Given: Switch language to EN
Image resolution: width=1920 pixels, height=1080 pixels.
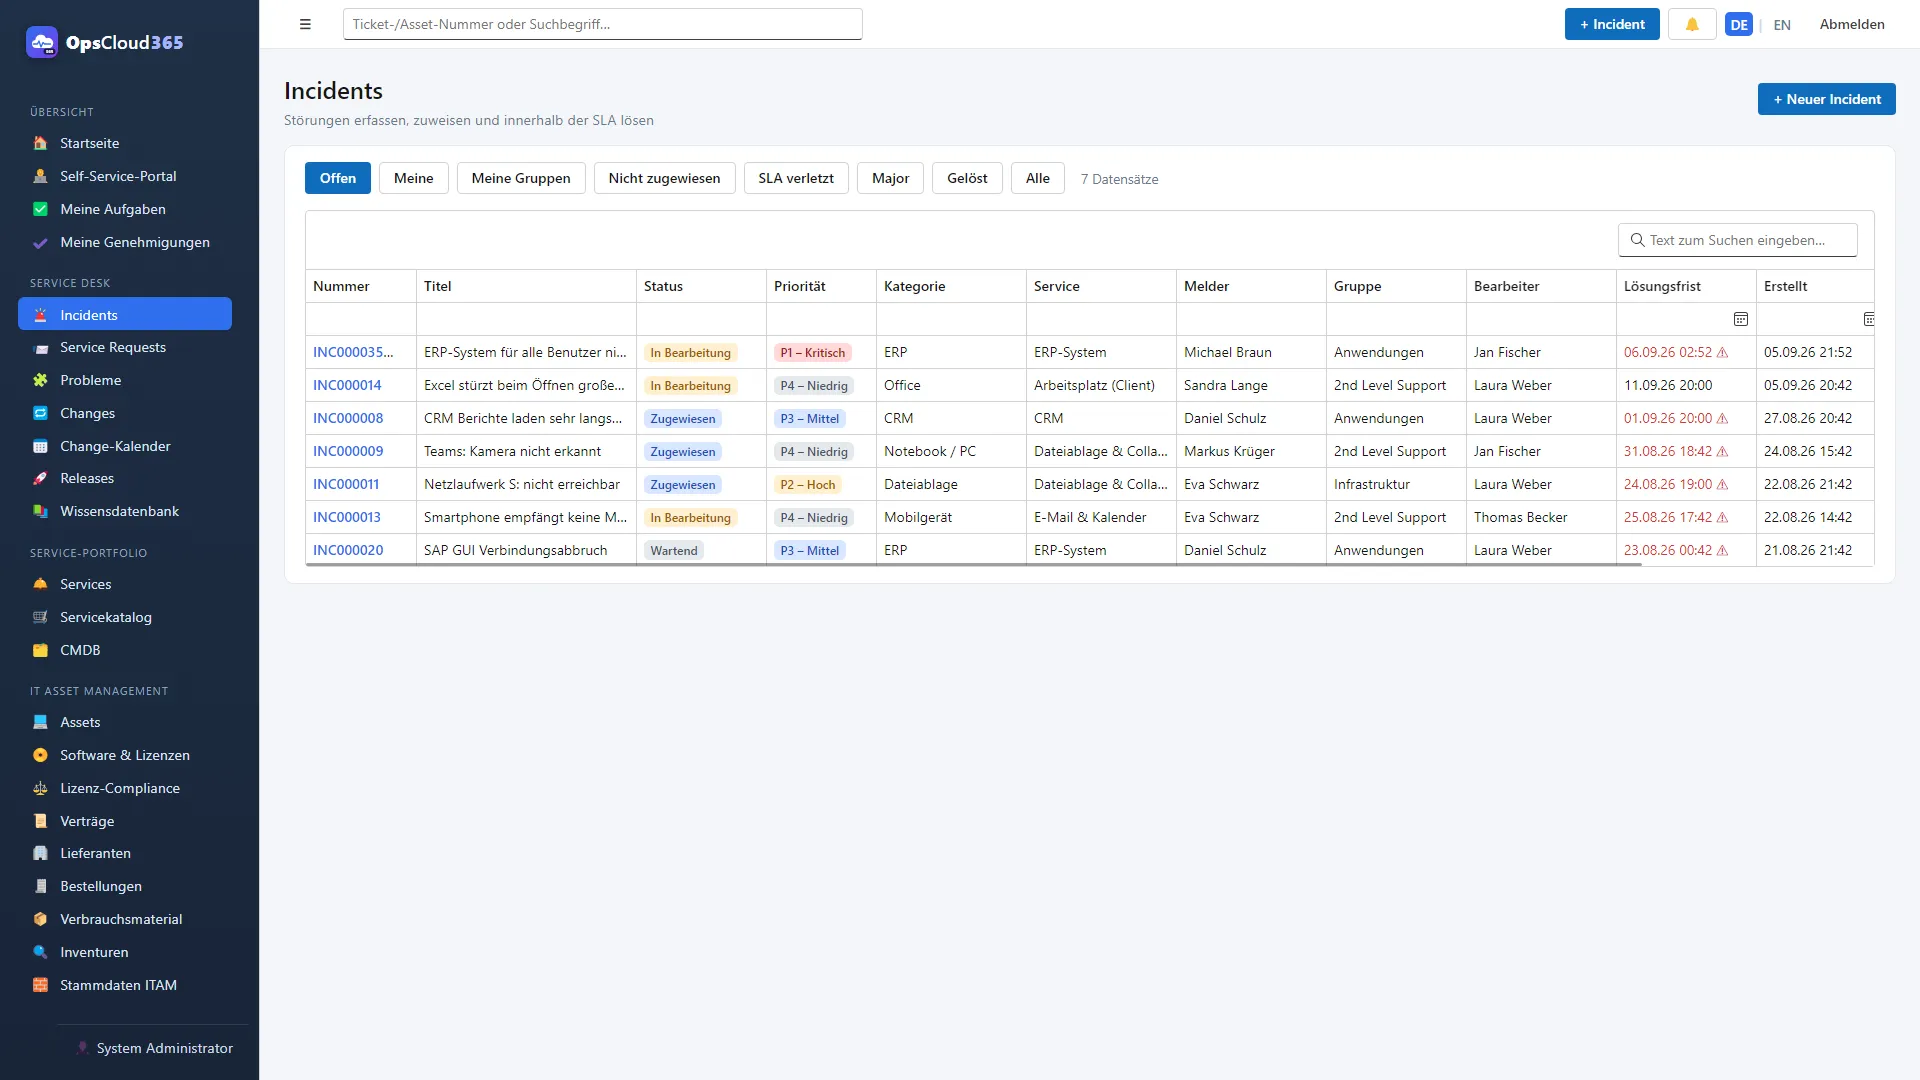Looking at the screenshot, I should (x=1782, y=25).
